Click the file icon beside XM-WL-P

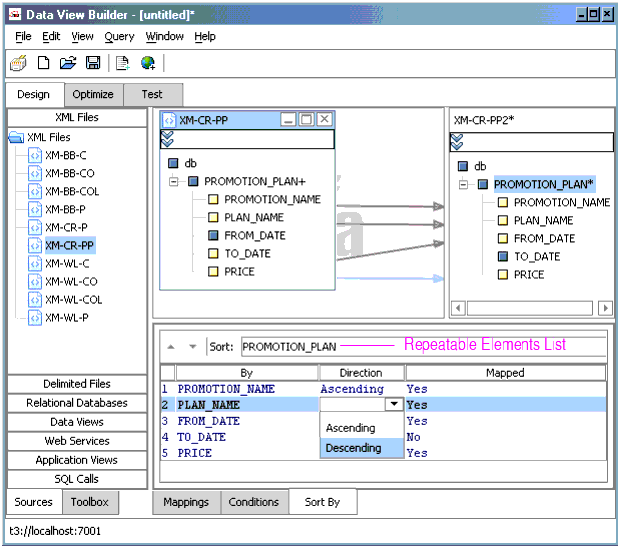35,318
